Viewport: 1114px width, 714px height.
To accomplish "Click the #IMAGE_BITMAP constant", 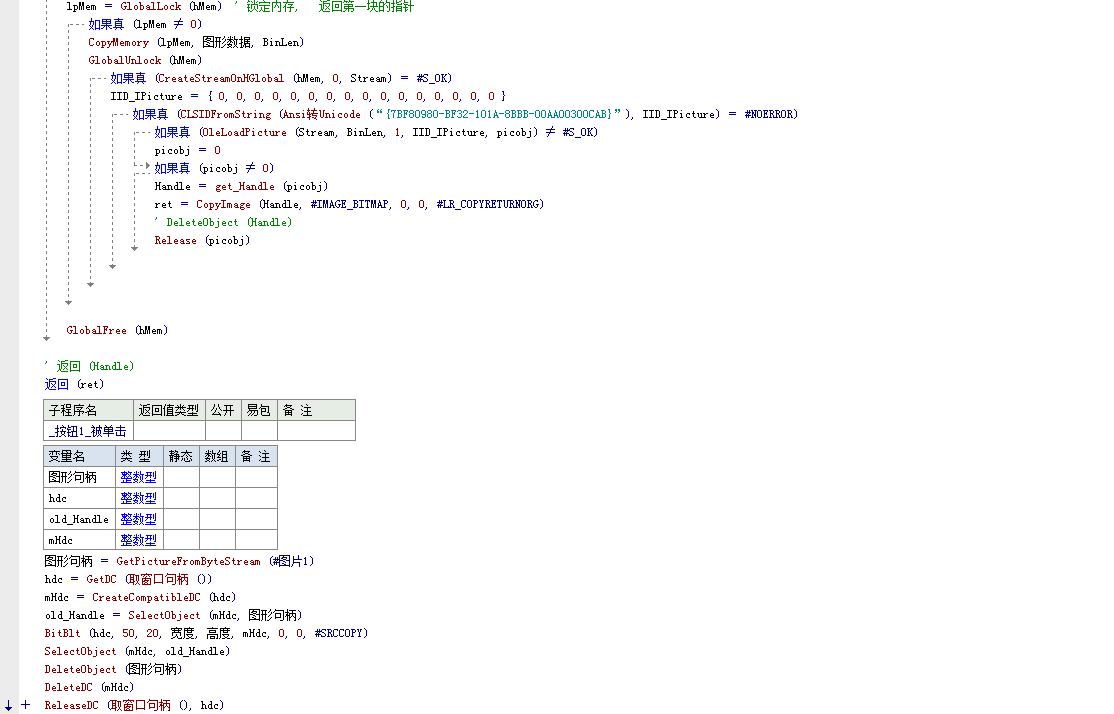I will coord(350,205).
